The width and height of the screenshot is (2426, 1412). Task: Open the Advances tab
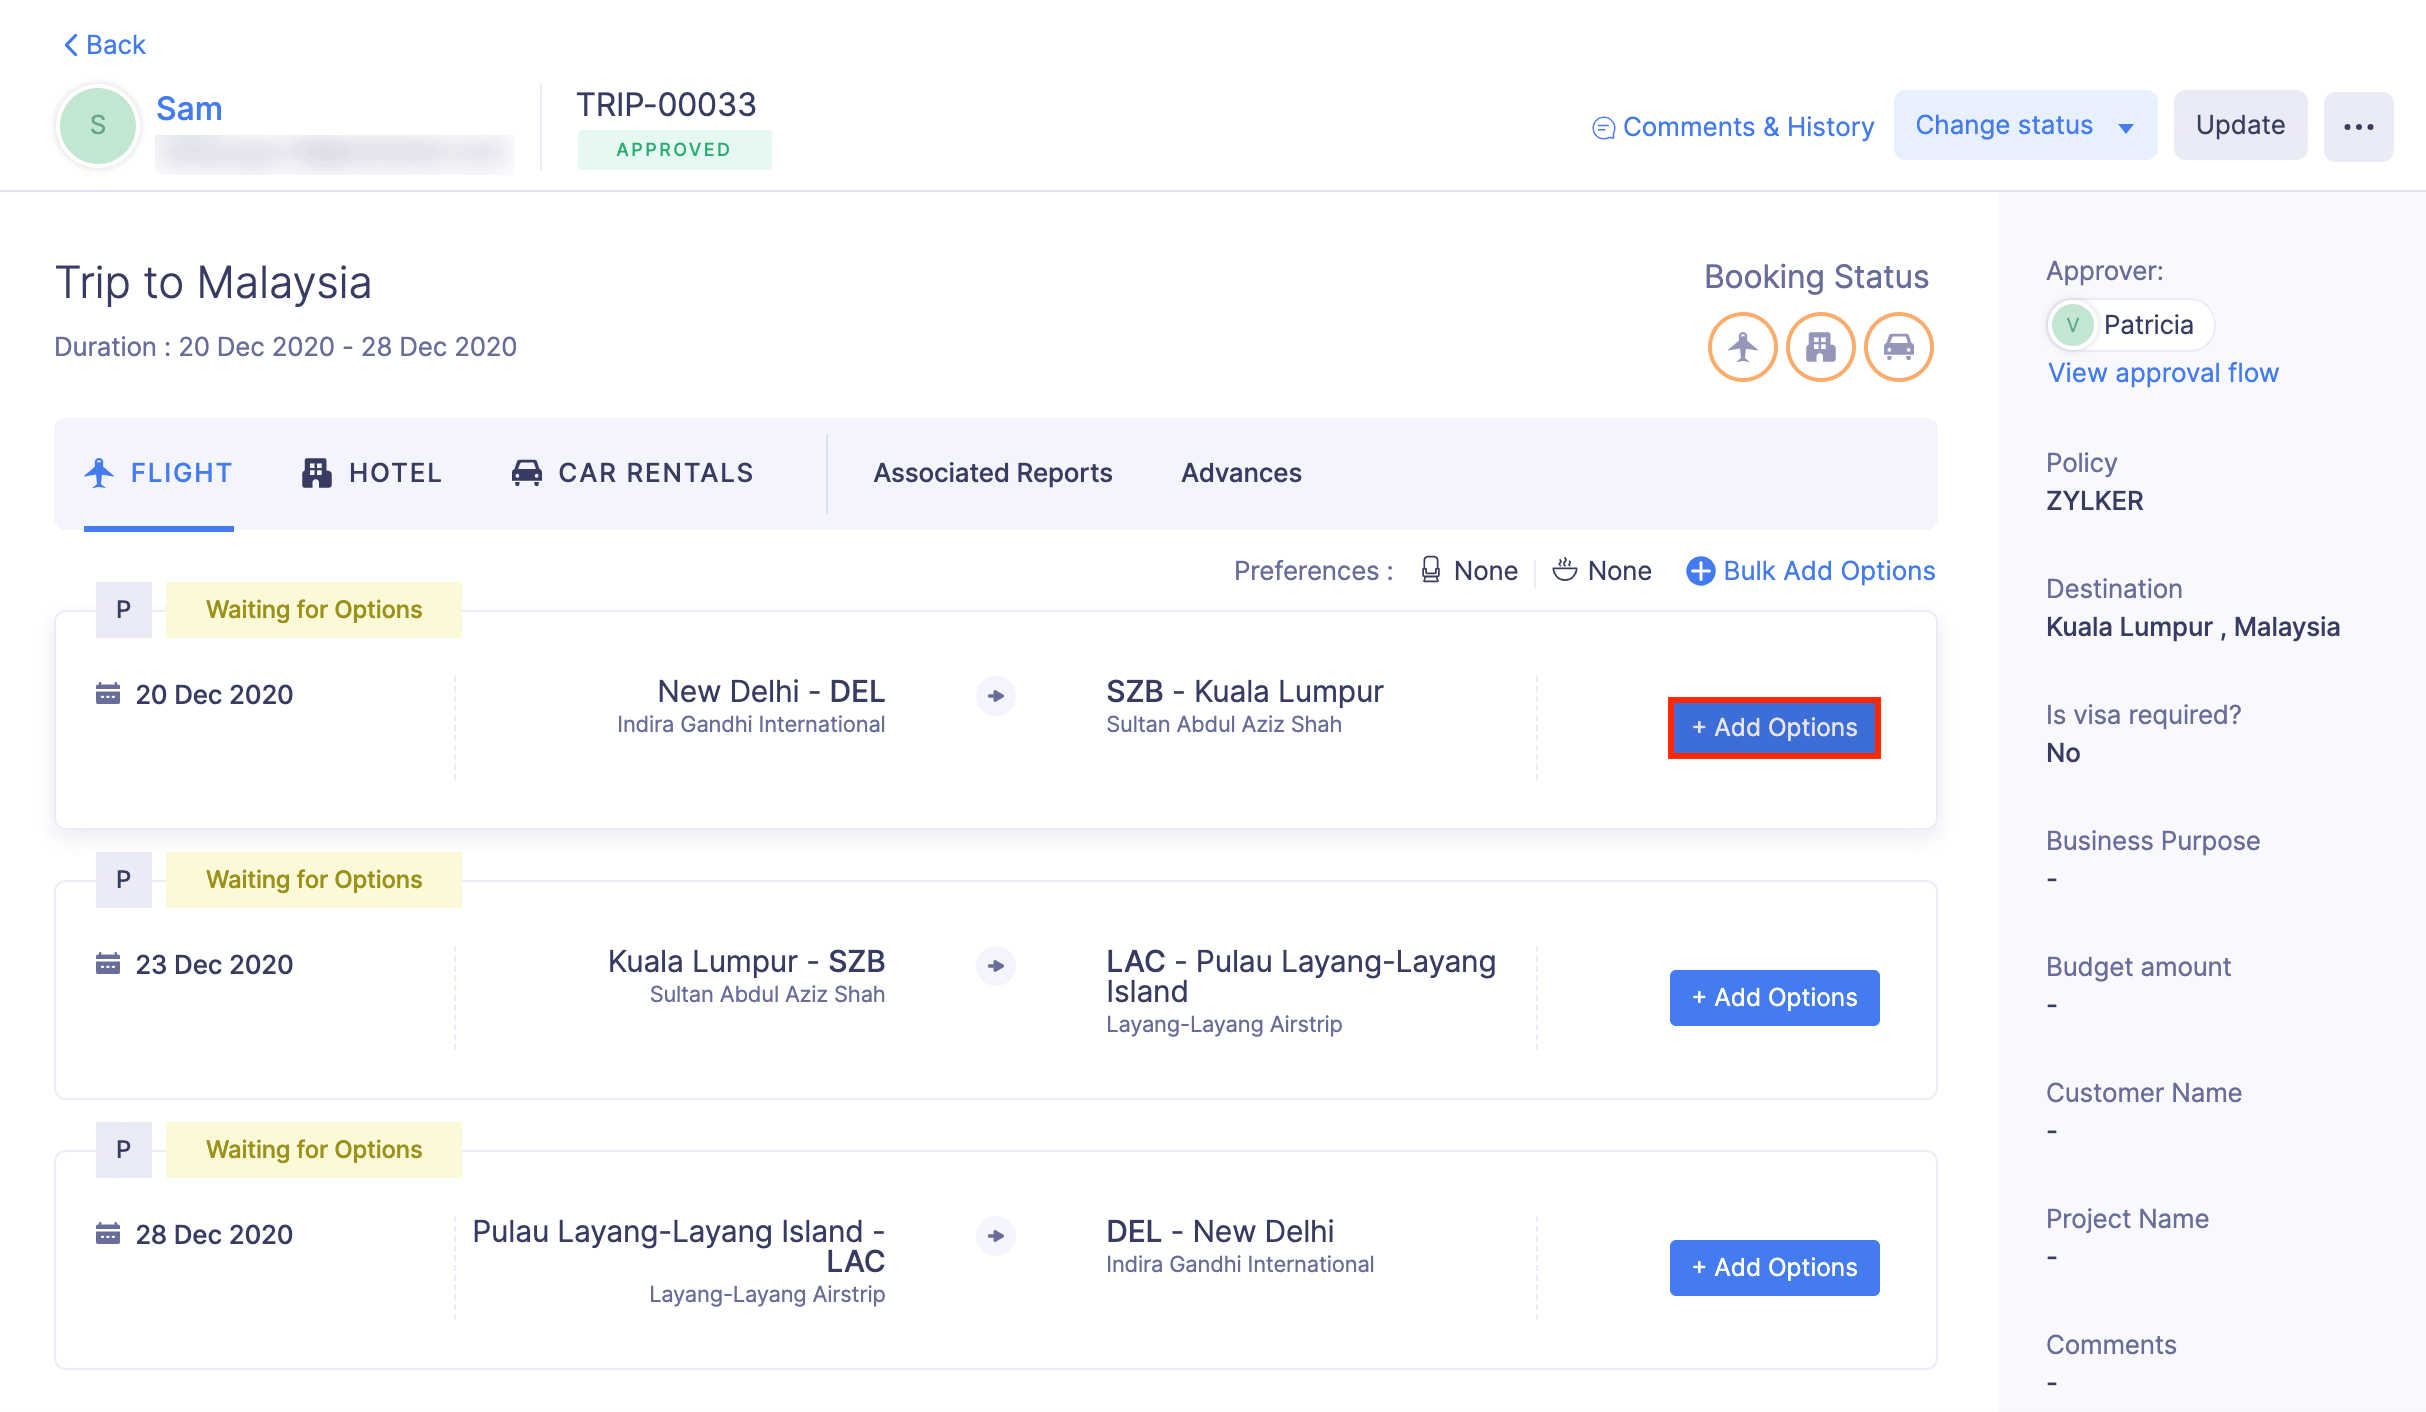click(1241, 473)
